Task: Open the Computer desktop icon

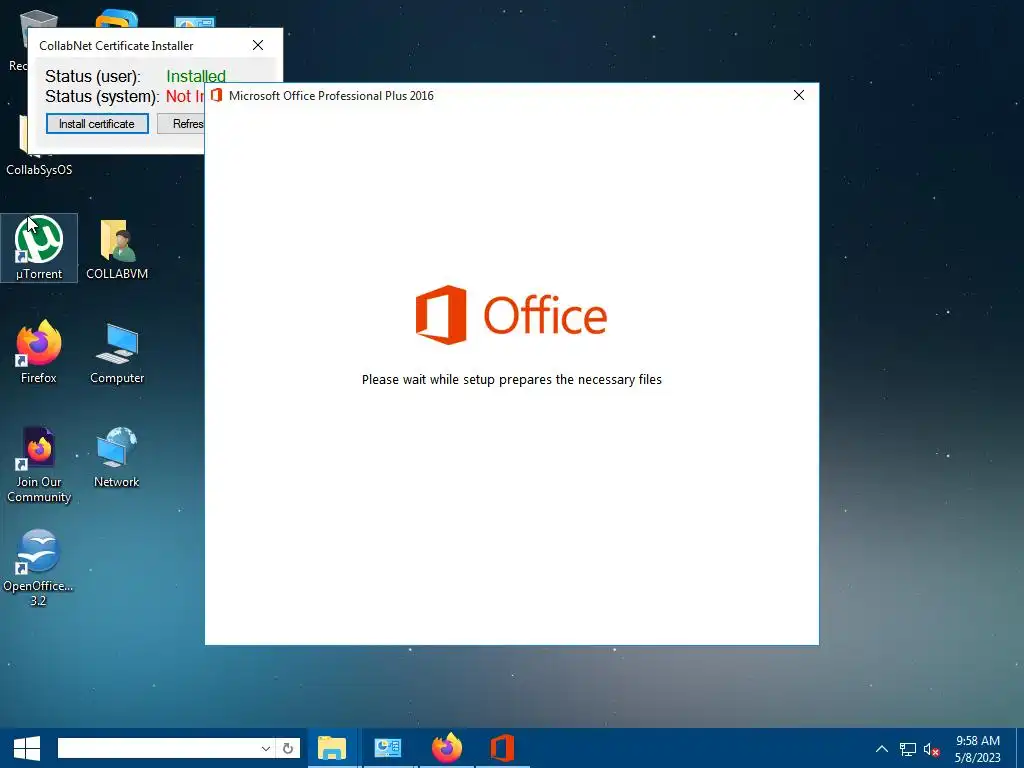Action: pos(117,351)
